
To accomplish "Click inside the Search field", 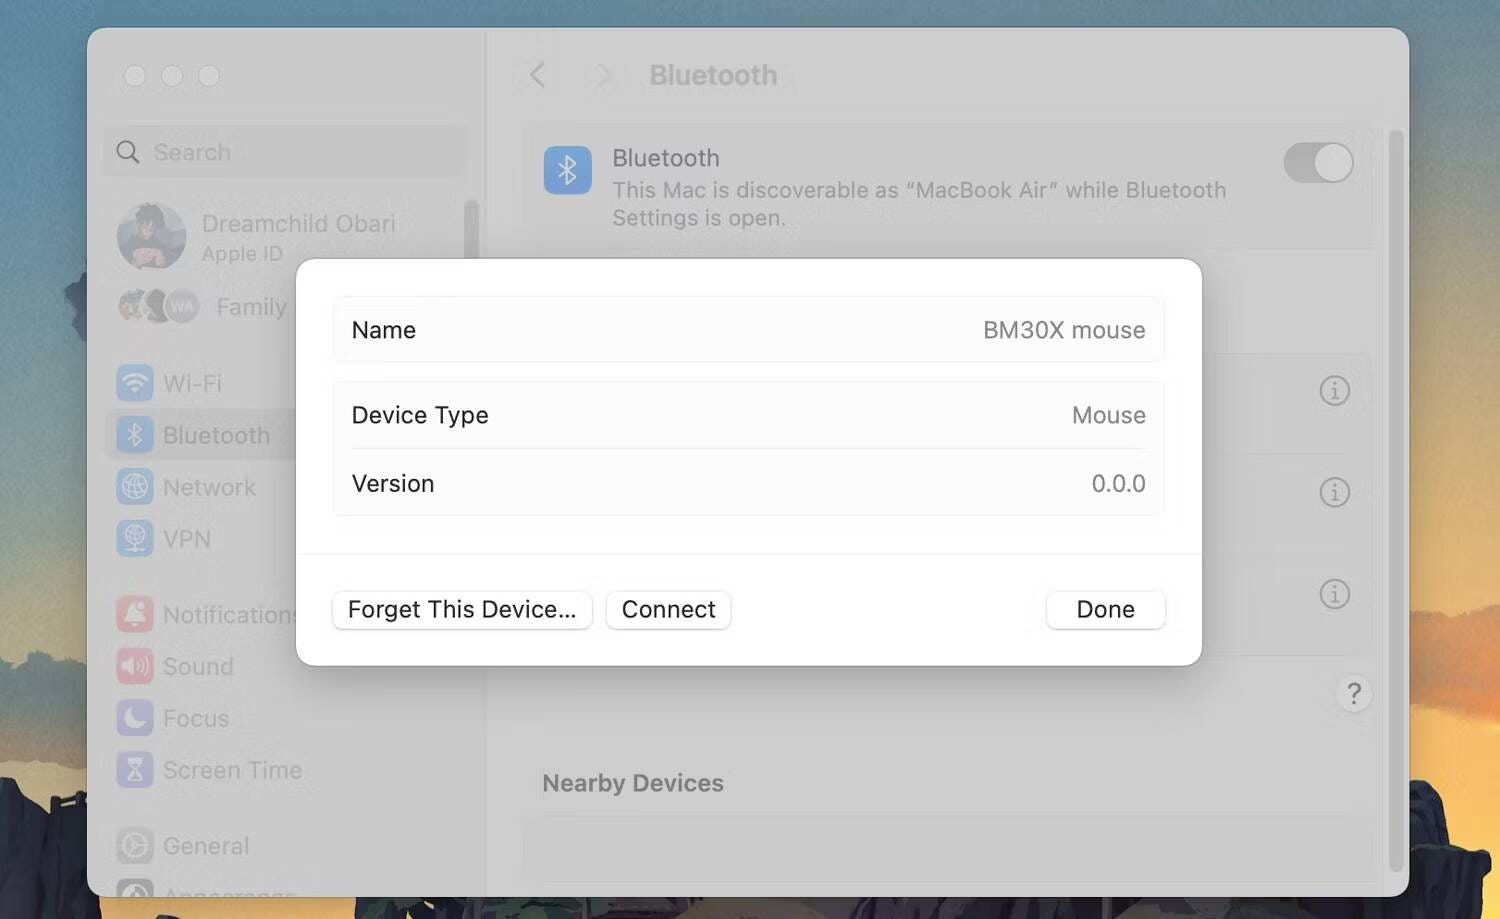I will point(285,151).
